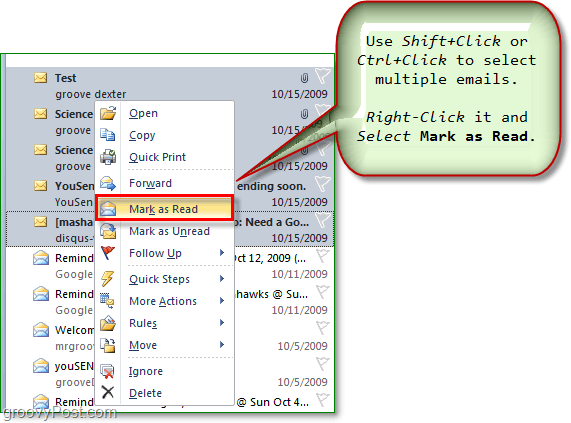Expand the Rules submenu arrow
571x423 pixels.
coord(222,323)
